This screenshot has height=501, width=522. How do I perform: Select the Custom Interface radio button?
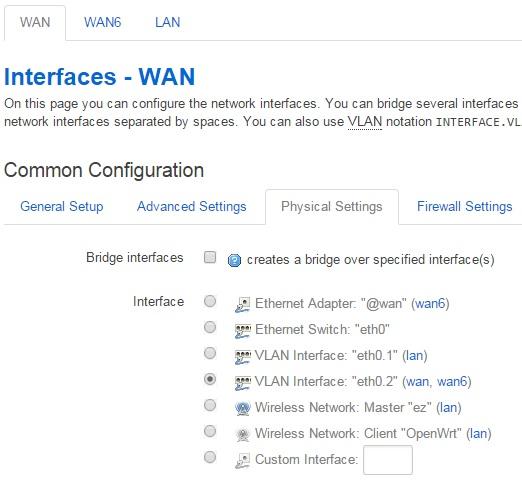click(x=210, y=457)
